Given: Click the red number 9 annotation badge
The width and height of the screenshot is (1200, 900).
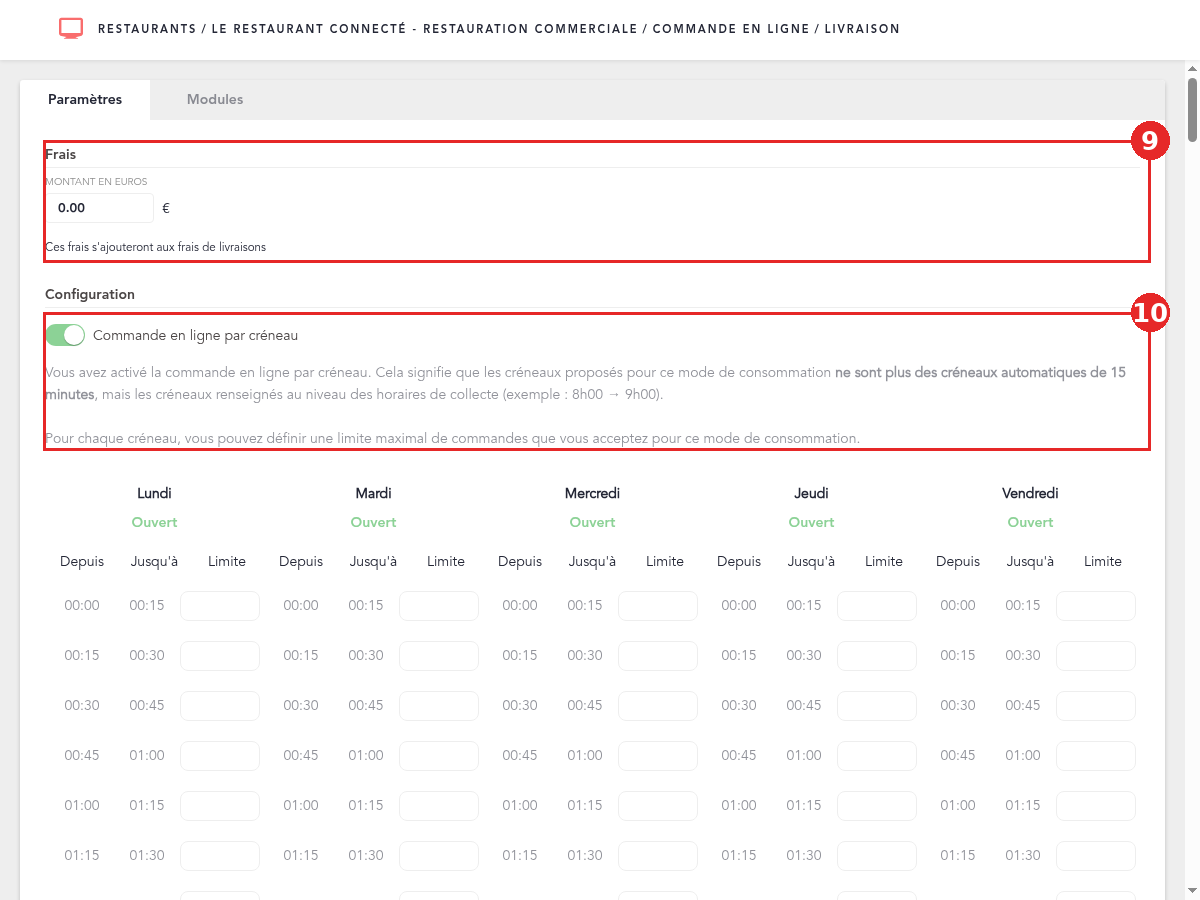Looking at the screenshot, I should point(1149,141).
